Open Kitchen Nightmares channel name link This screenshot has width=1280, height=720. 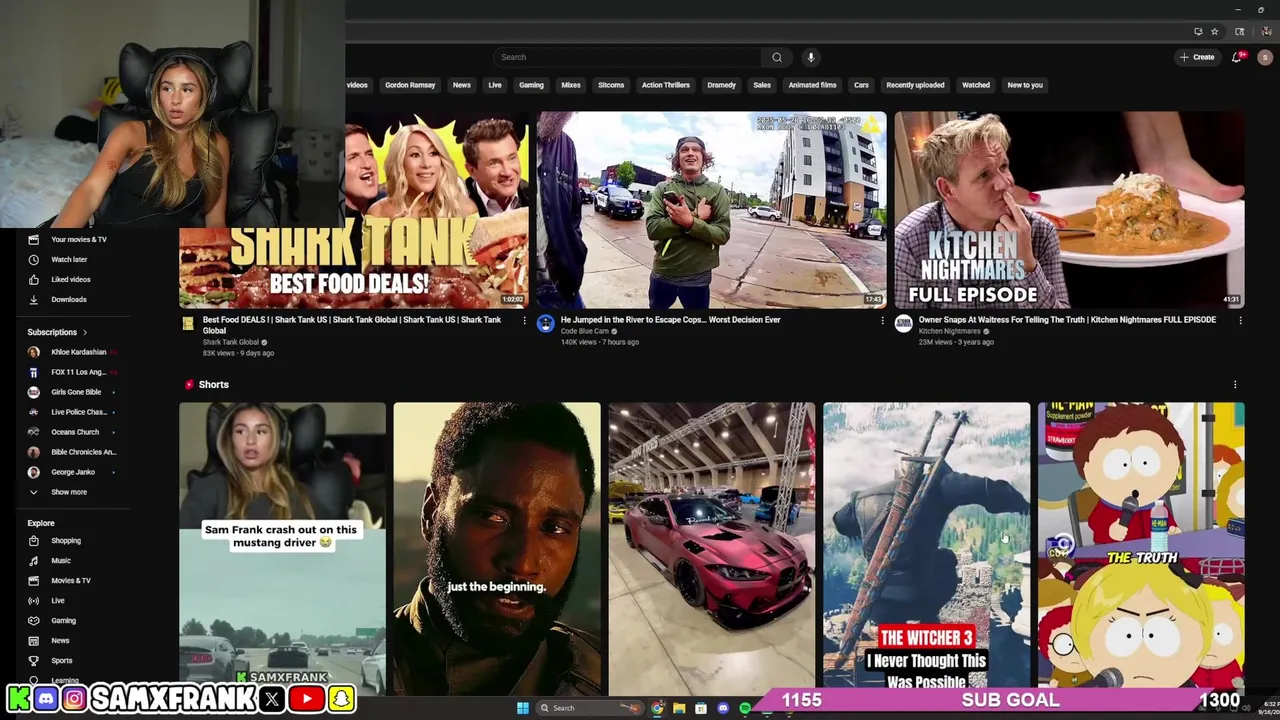pyautogui.click(x=950, y=331)
